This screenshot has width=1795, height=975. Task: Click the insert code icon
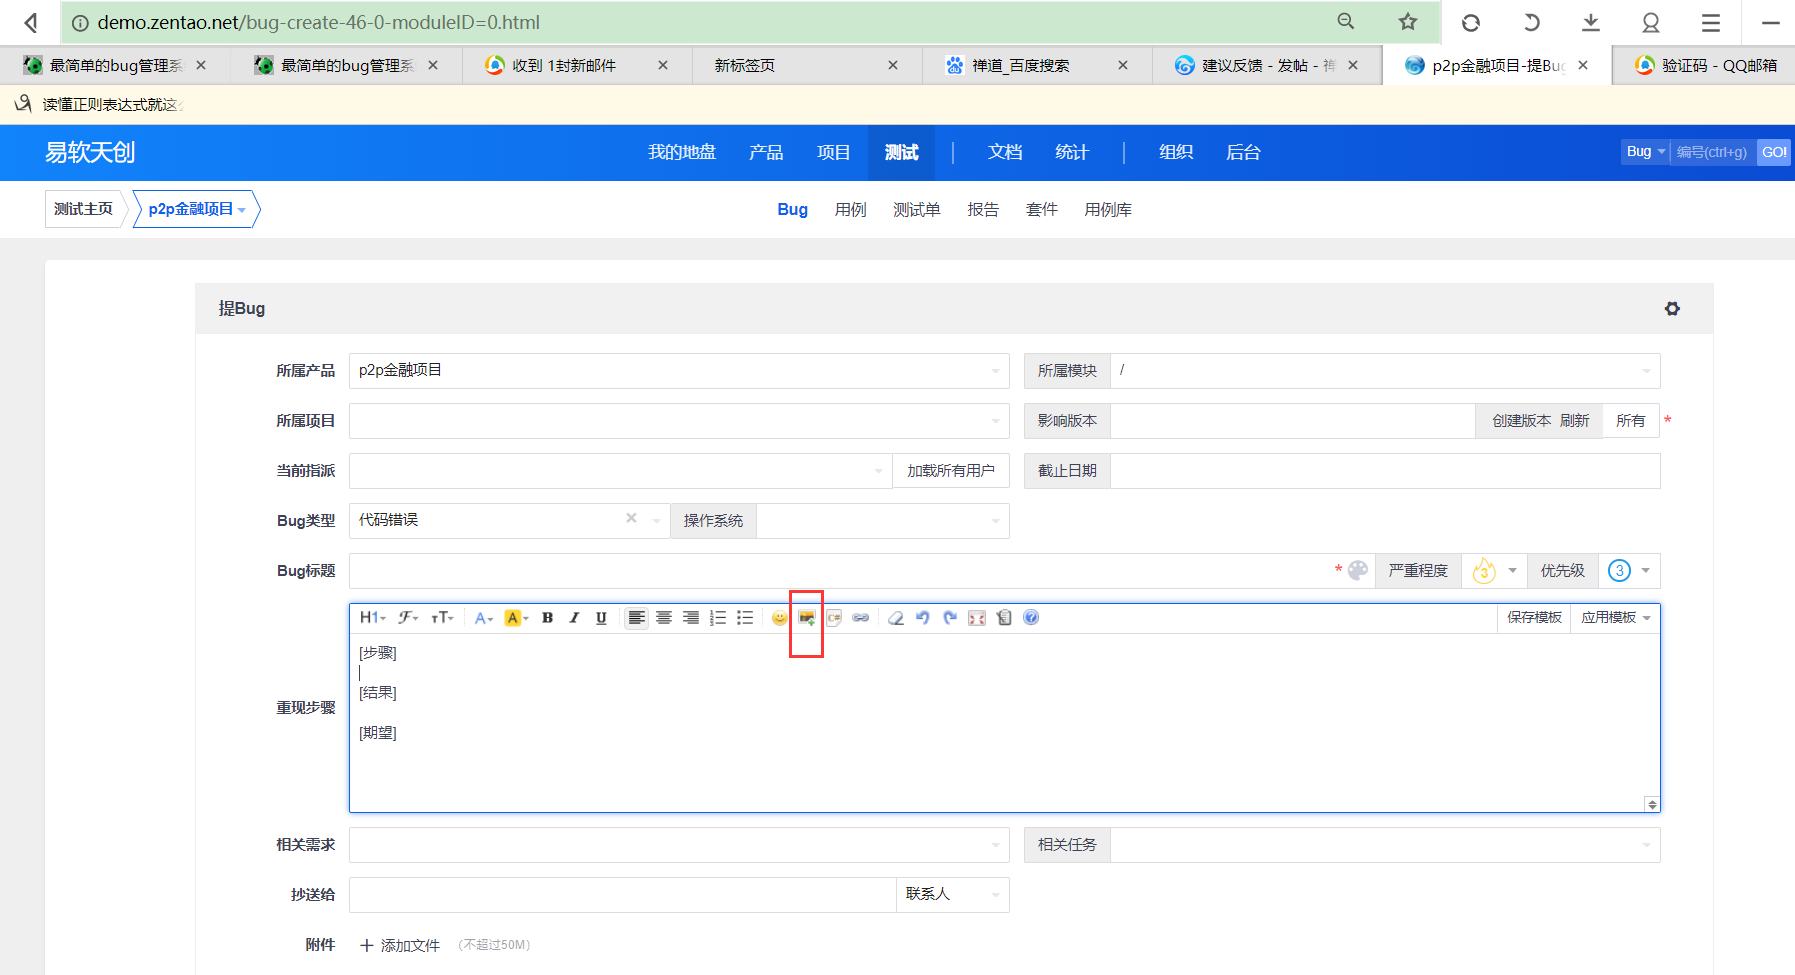click(833, 618)
